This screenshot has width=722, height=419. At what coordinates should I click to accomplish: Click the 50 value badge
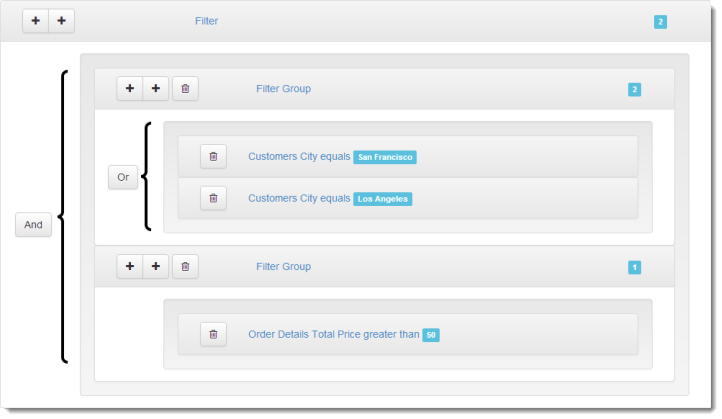[431, 335]
